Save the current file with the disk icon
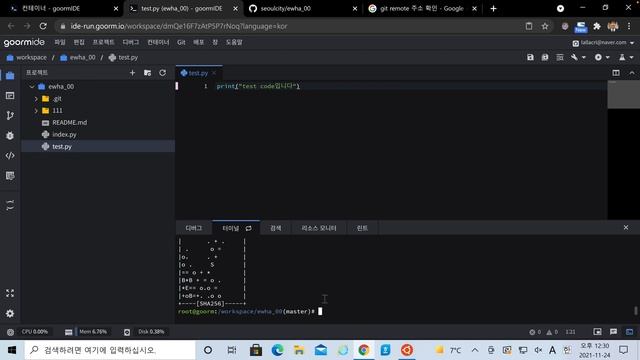The height and width of the screenshot is (360, 640). click(x=530, y=58)
